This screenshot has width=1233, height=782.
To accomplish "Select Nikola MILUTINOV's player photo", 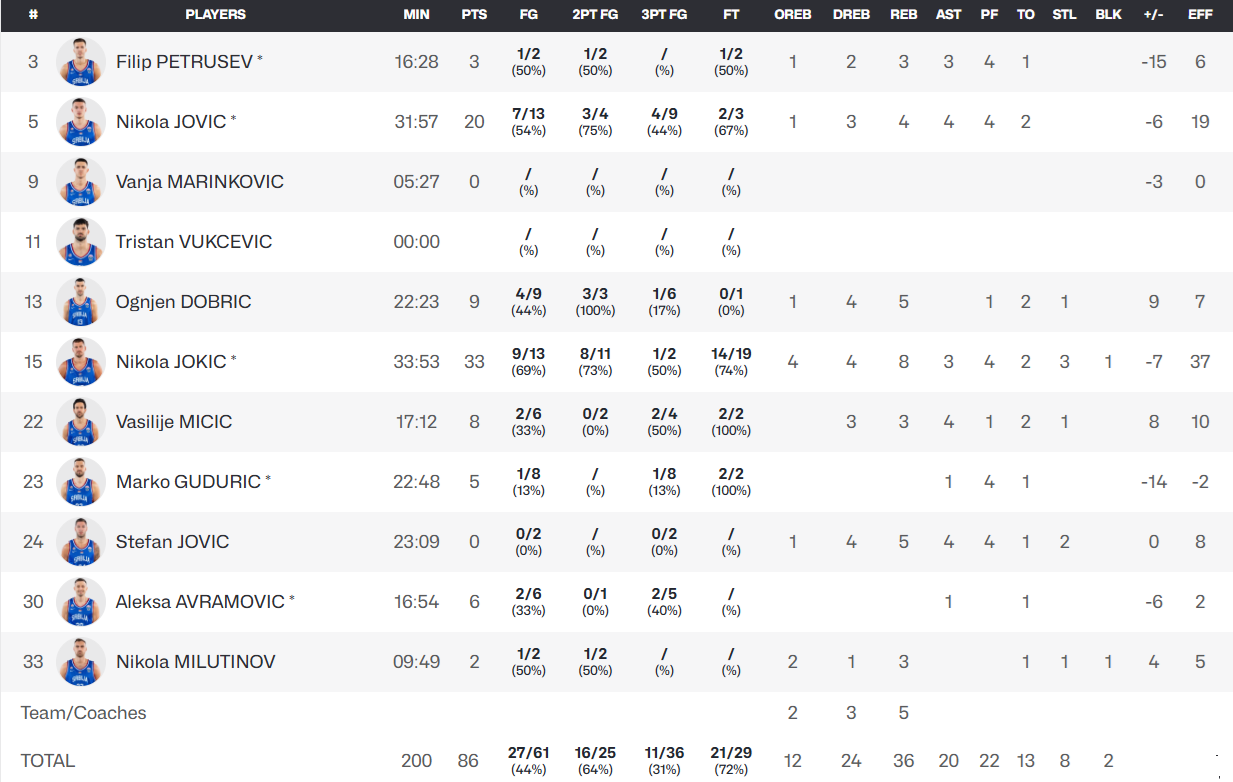I will tap(81, 662).
